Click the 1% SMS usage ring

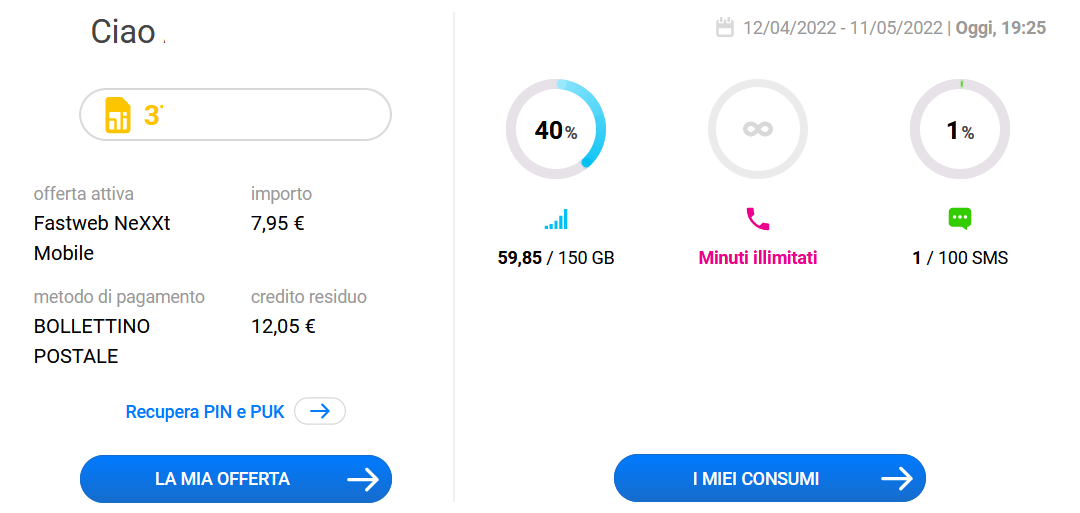[x=960, y=130]
